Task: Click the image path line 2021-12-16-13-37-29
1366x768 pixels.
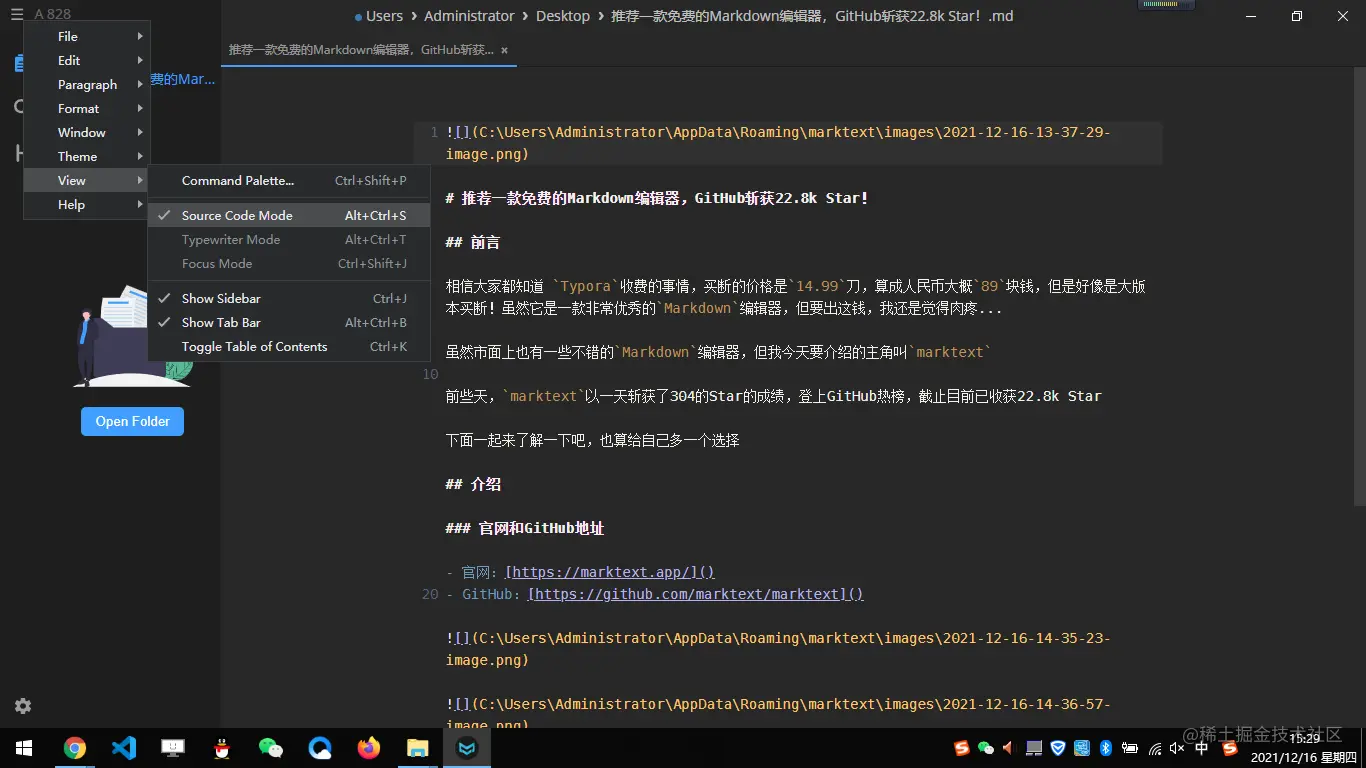Action: [778, 143]
